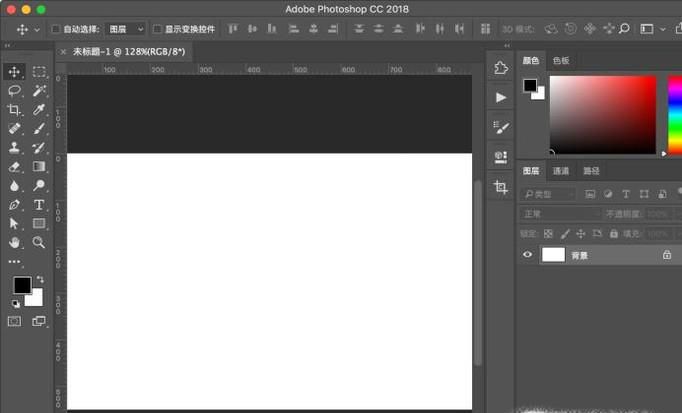Select the Eyedropper tool
This screenshot has height=413, width=682.
(x=39, y=110)
